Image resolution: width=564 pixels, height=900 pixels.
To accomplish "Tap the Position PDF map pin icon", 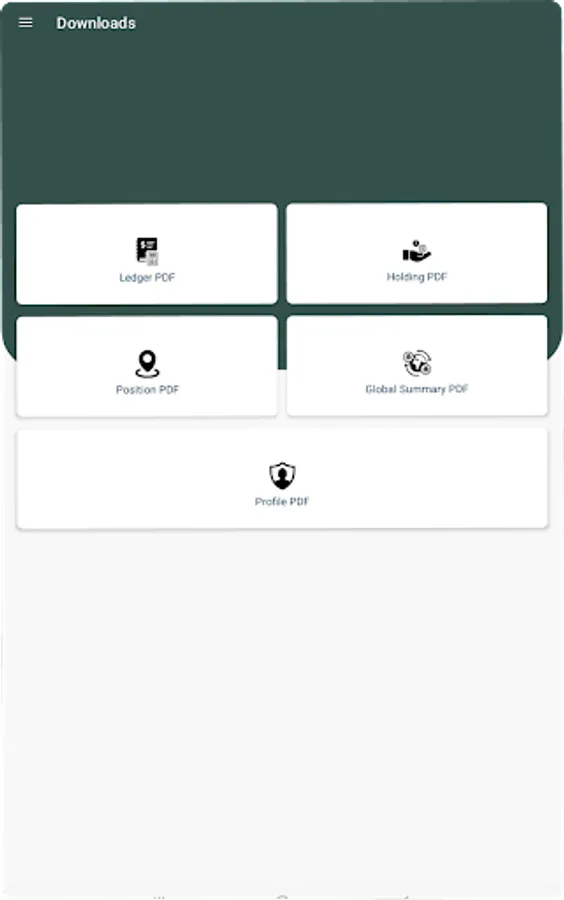I will pyautogui.click(x=147, y=364).
